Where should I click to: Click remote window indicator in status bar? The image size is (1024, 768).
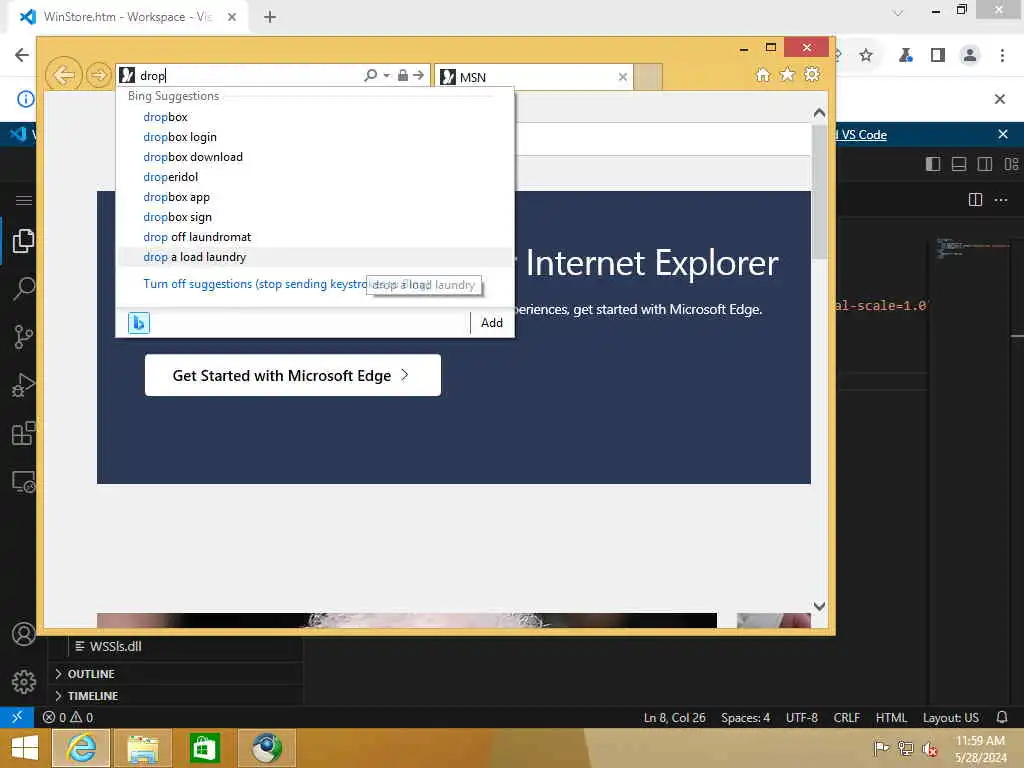pos(17,717)
